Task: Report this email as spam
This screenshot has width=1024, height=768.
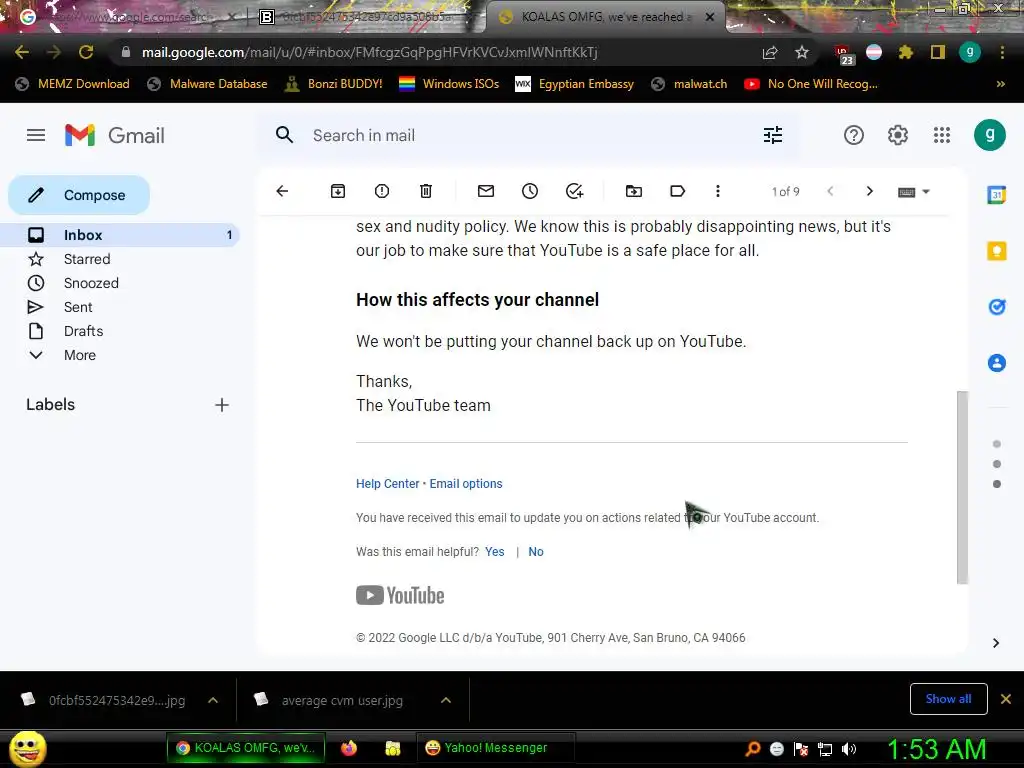Action: pyautogui.click(x=382, y=191)
